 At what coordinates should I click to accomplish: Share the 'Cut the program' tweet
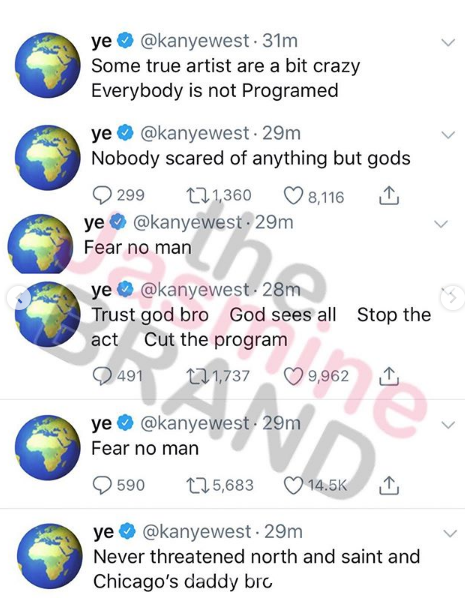pyautogui.click(x=389, y=376)
